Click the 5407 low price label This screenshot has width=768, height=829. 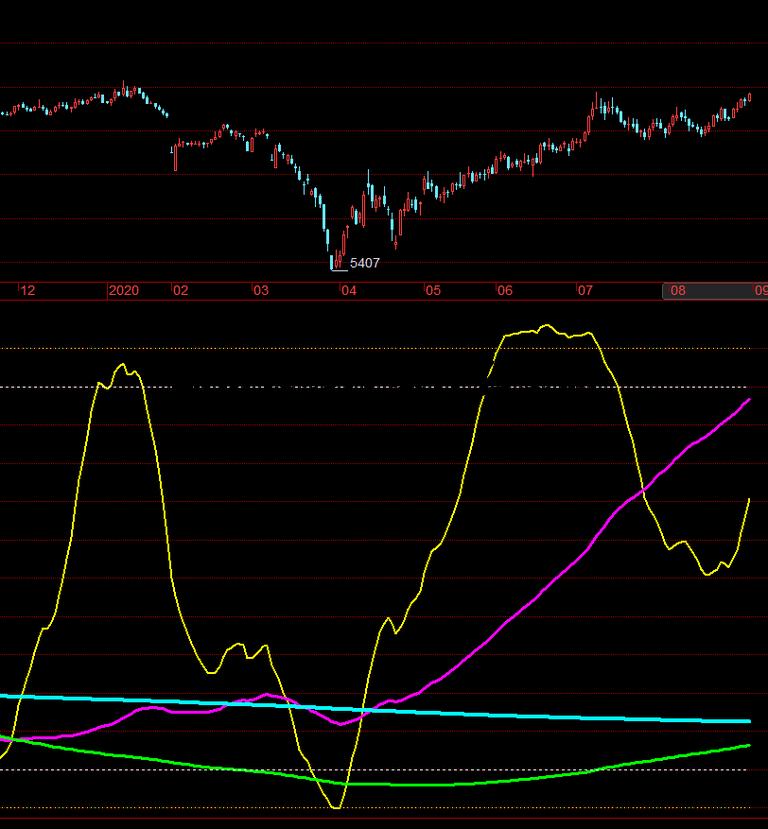pyautogui.click(x=364, y=263)
